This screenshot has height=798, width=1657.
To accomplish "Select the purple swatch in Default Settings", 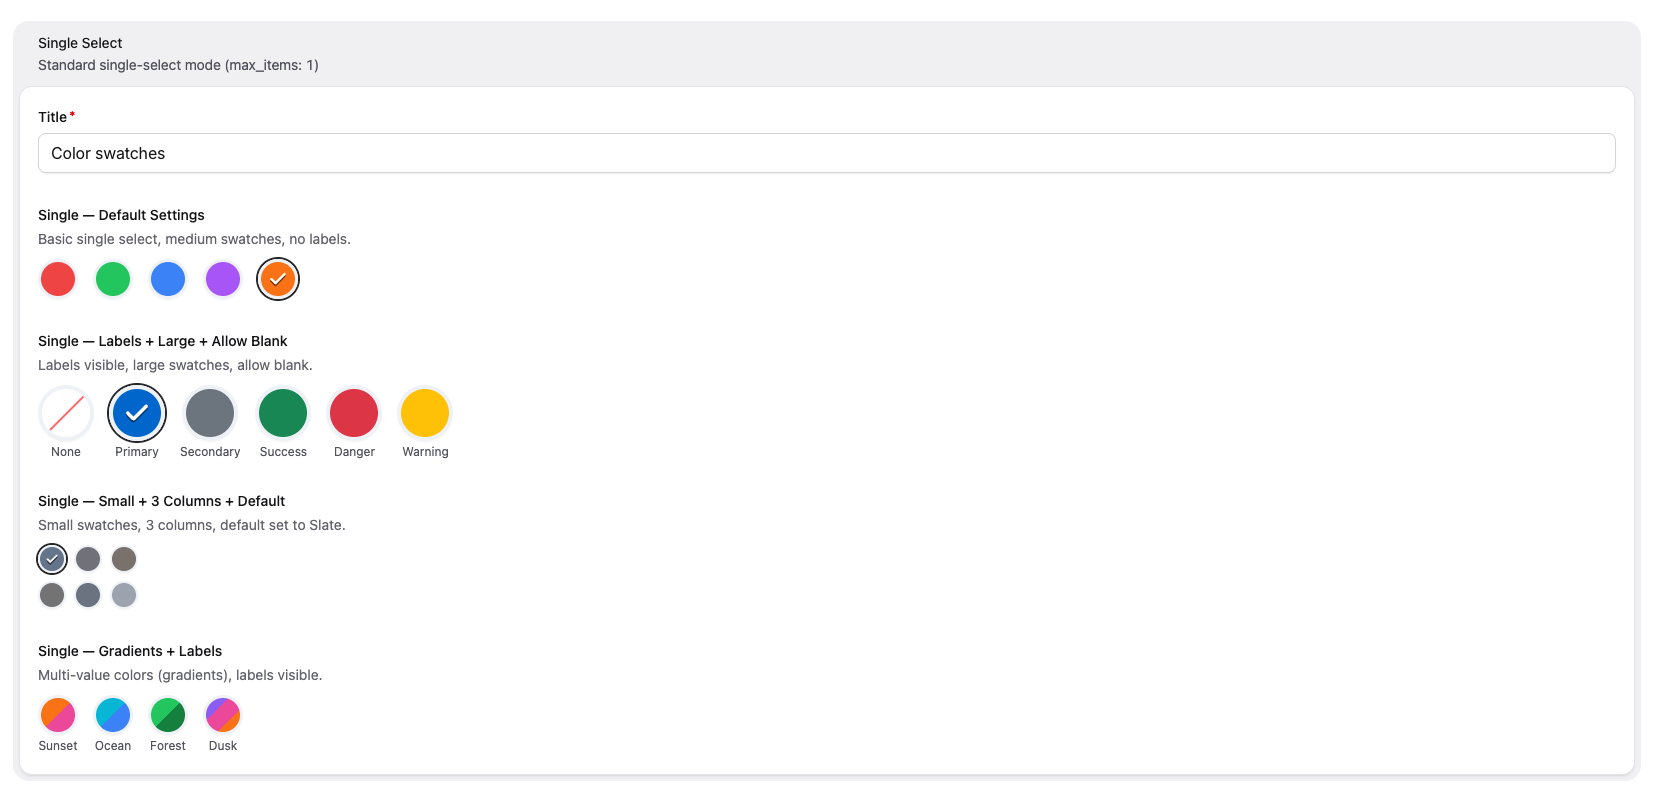I will coord(223,279).
